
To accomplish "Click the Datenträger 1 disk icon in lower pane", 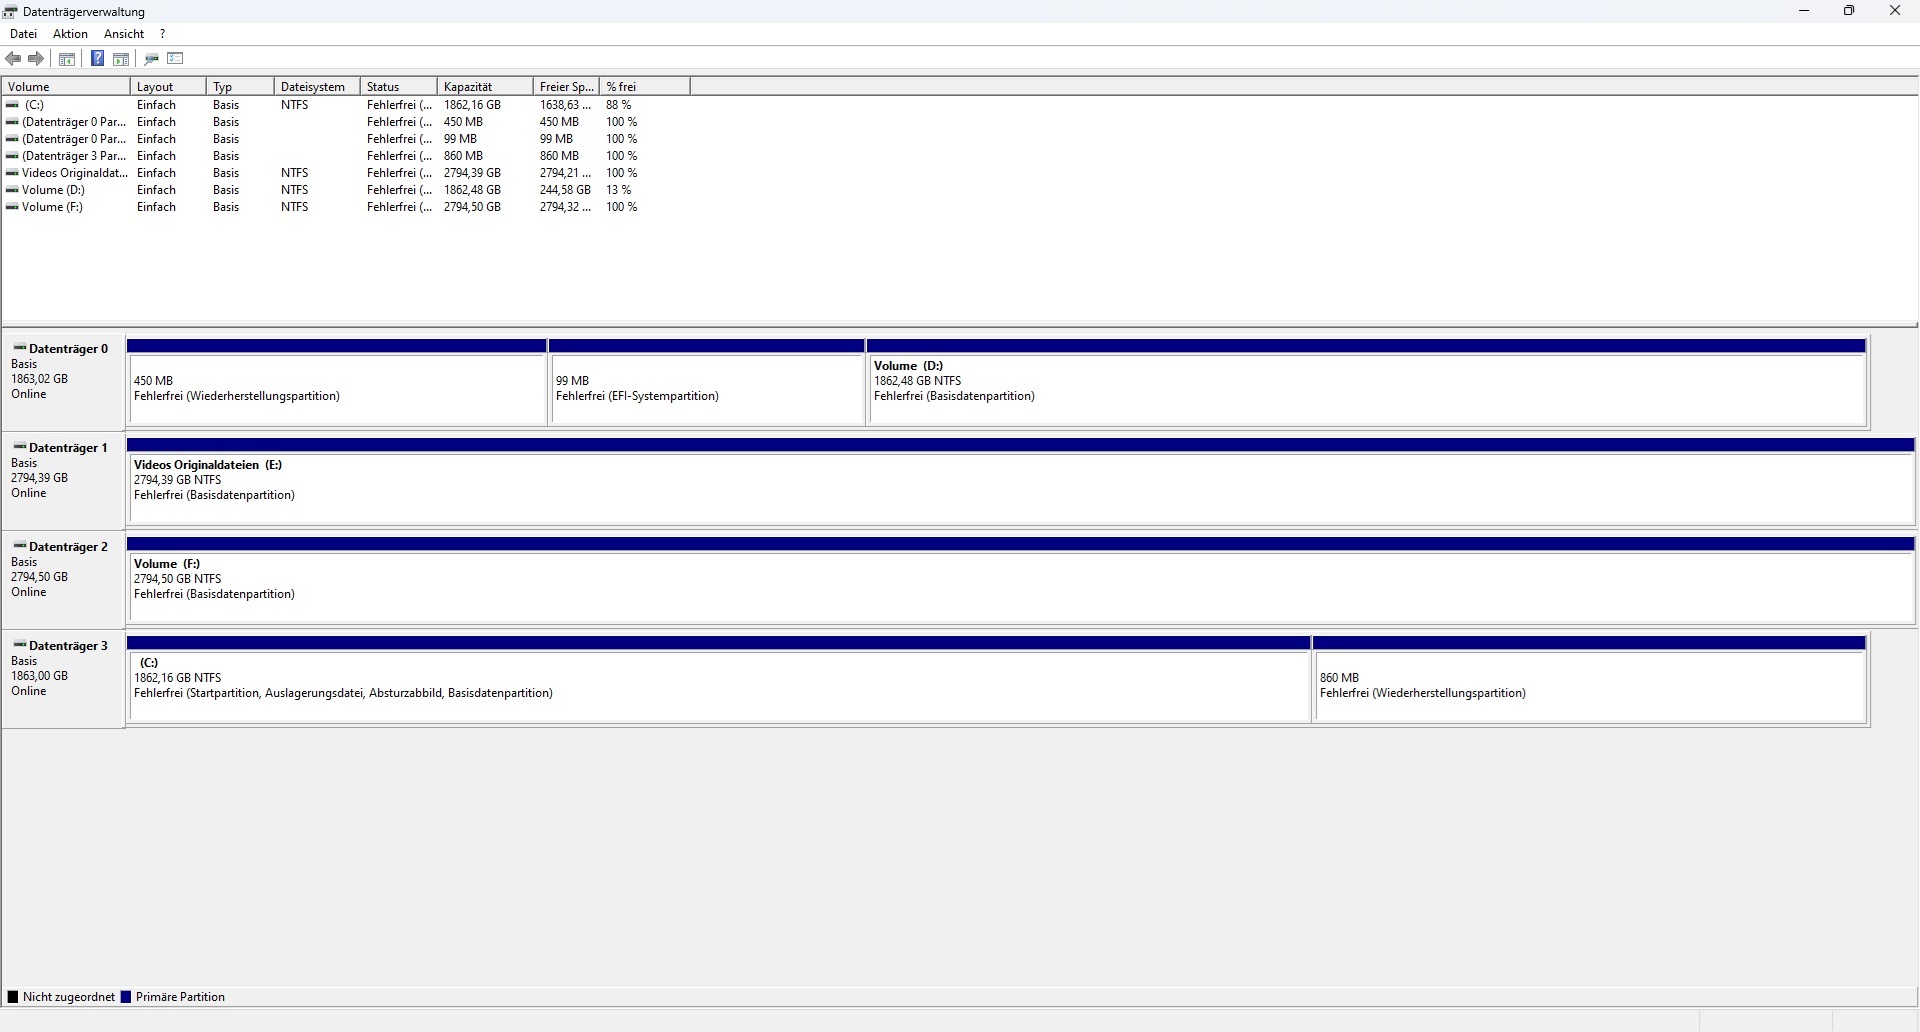I will click(20, 447).
